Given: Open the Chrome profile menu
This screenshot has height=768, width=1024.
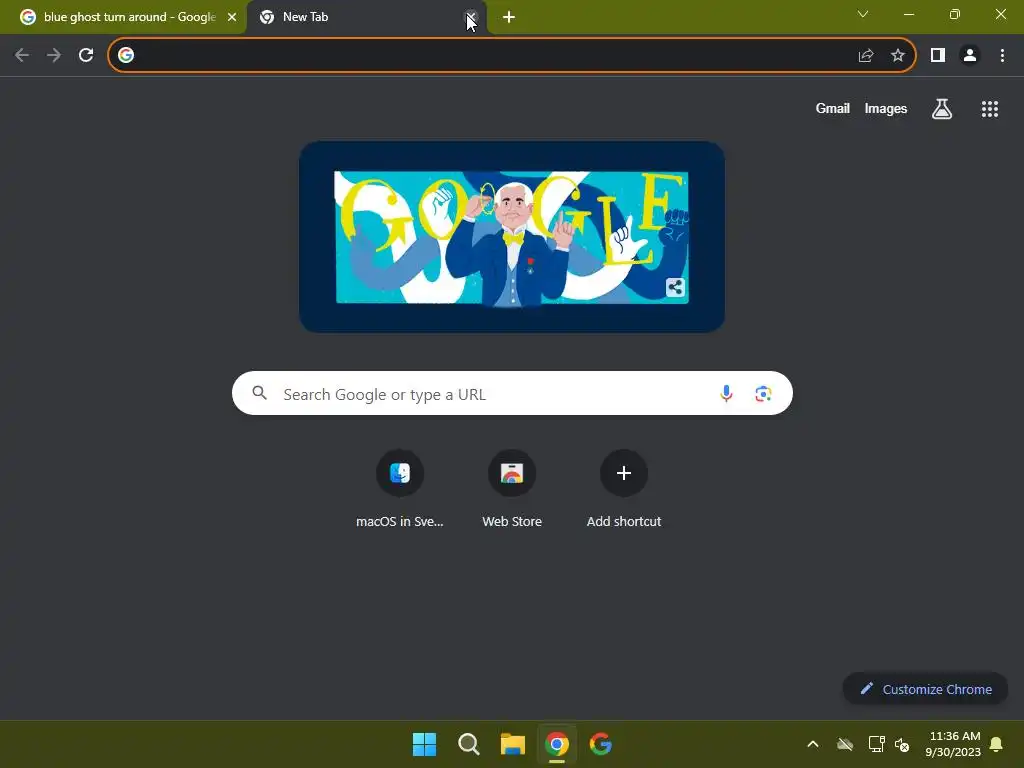Looking at the screenshot, I should coord(970,56).
